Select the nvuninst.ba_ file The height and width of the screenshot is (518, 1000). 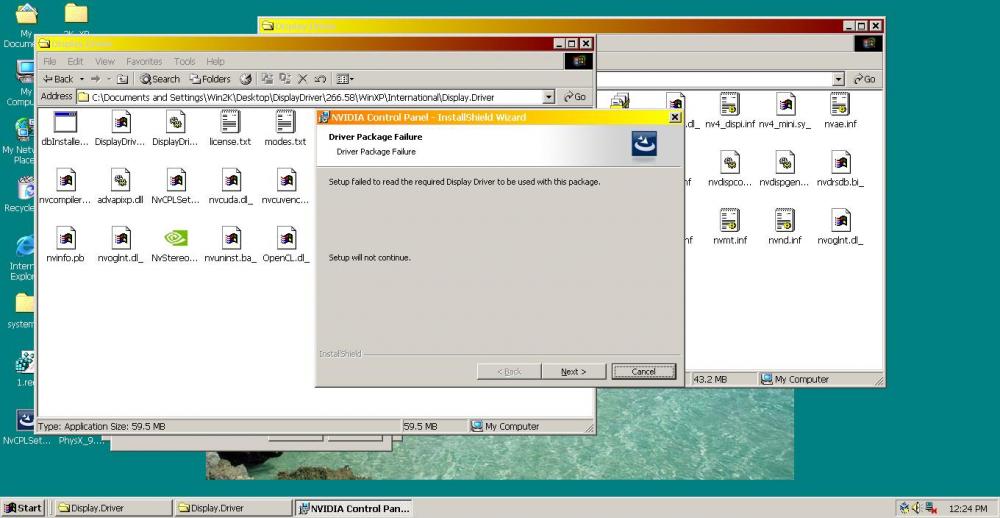[230, 246]
